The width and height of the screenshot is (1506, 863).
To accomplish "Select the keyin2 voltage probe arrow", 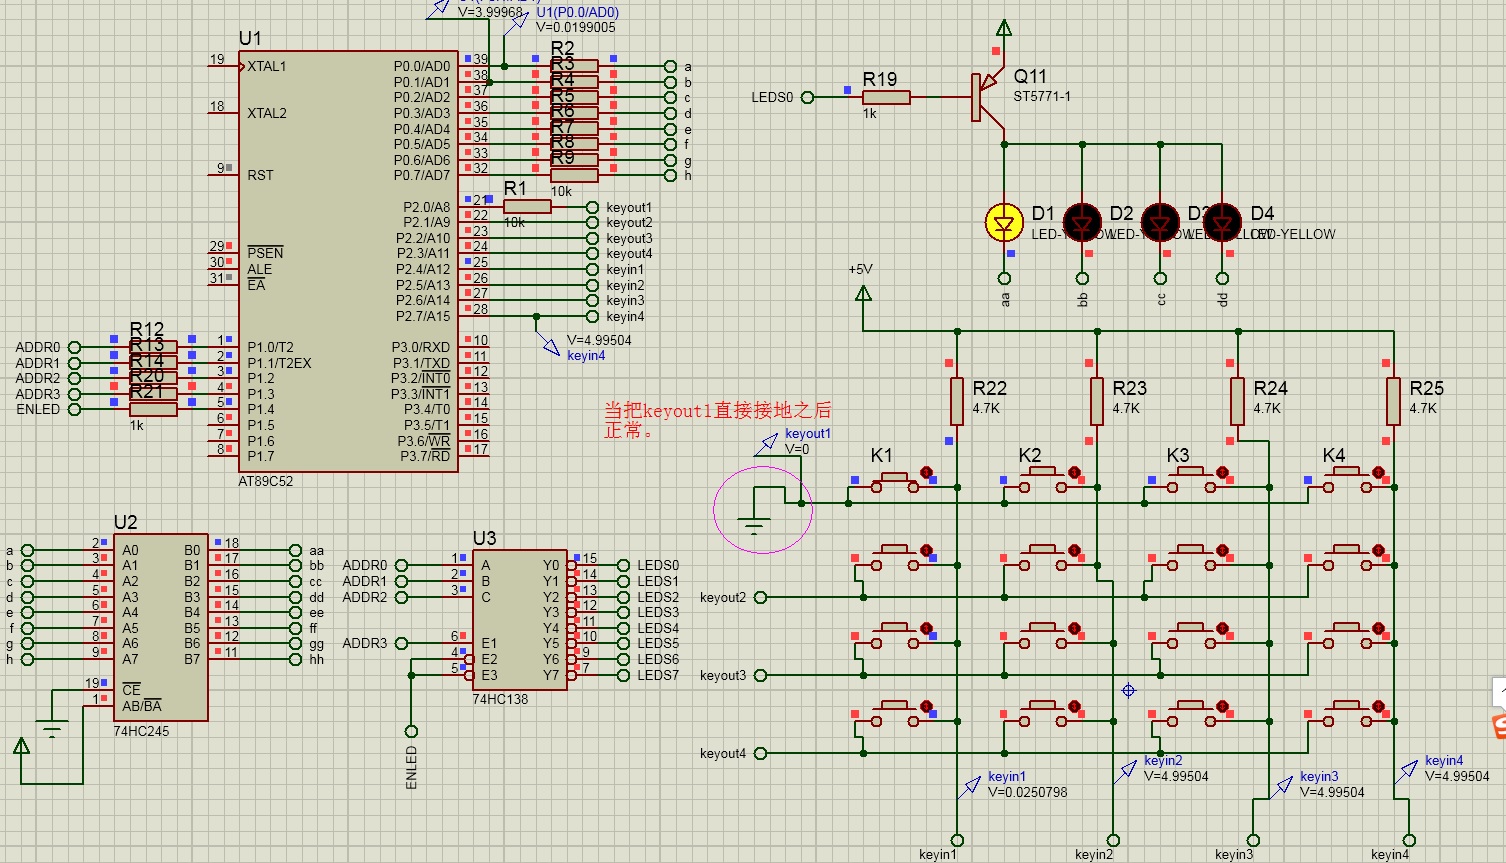I will (x=1125, y=772).
